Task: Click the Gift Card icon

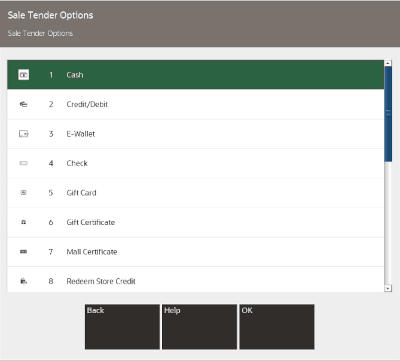Action: 23,193
